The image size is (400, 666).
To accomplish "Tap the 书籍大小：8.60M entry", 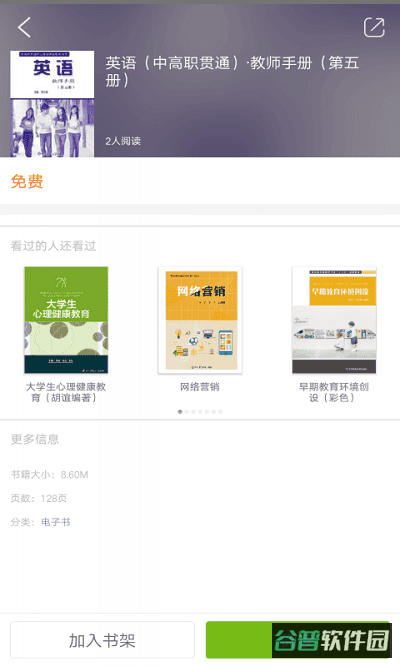I will pos(49,474).
